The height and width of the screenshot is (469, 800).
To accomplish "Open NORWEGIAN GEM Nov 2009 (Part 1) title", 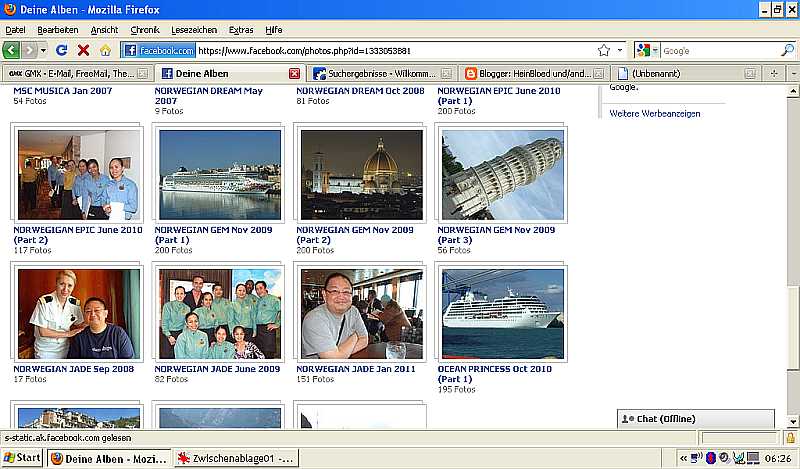I will point(213,235).
